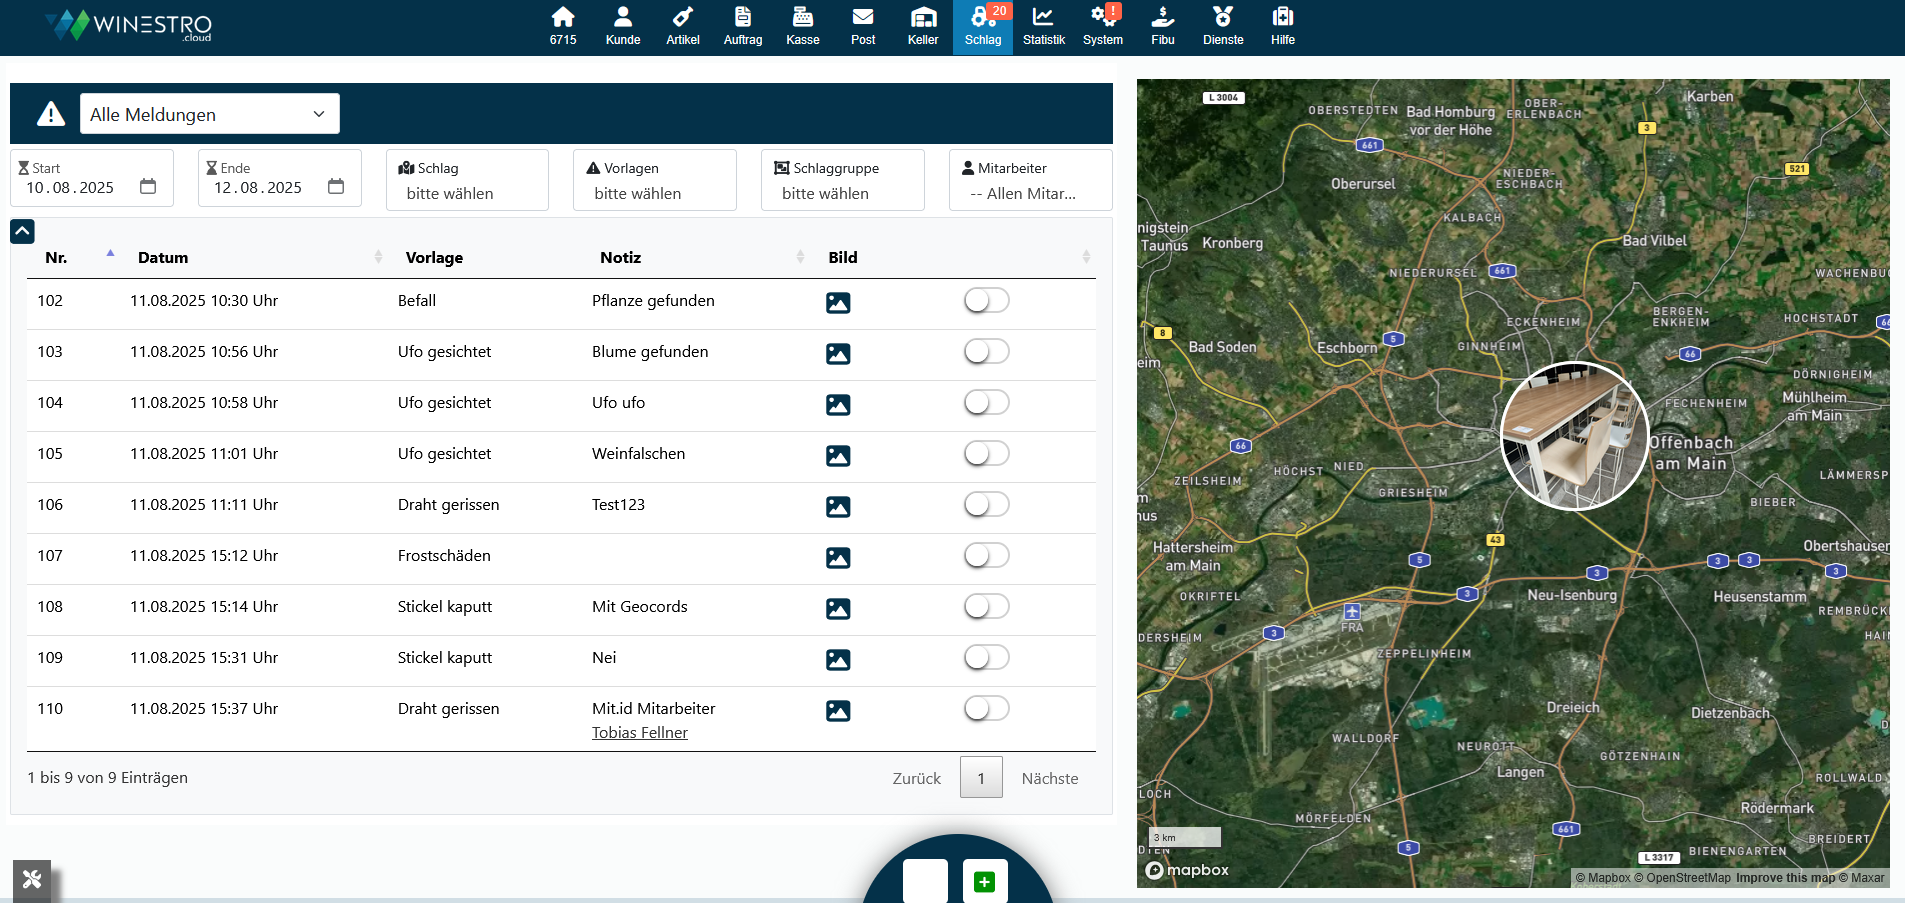This screenshot has height=903, width=1905.
Task: Click image icon for entry 102
Action: click(838, 303)
